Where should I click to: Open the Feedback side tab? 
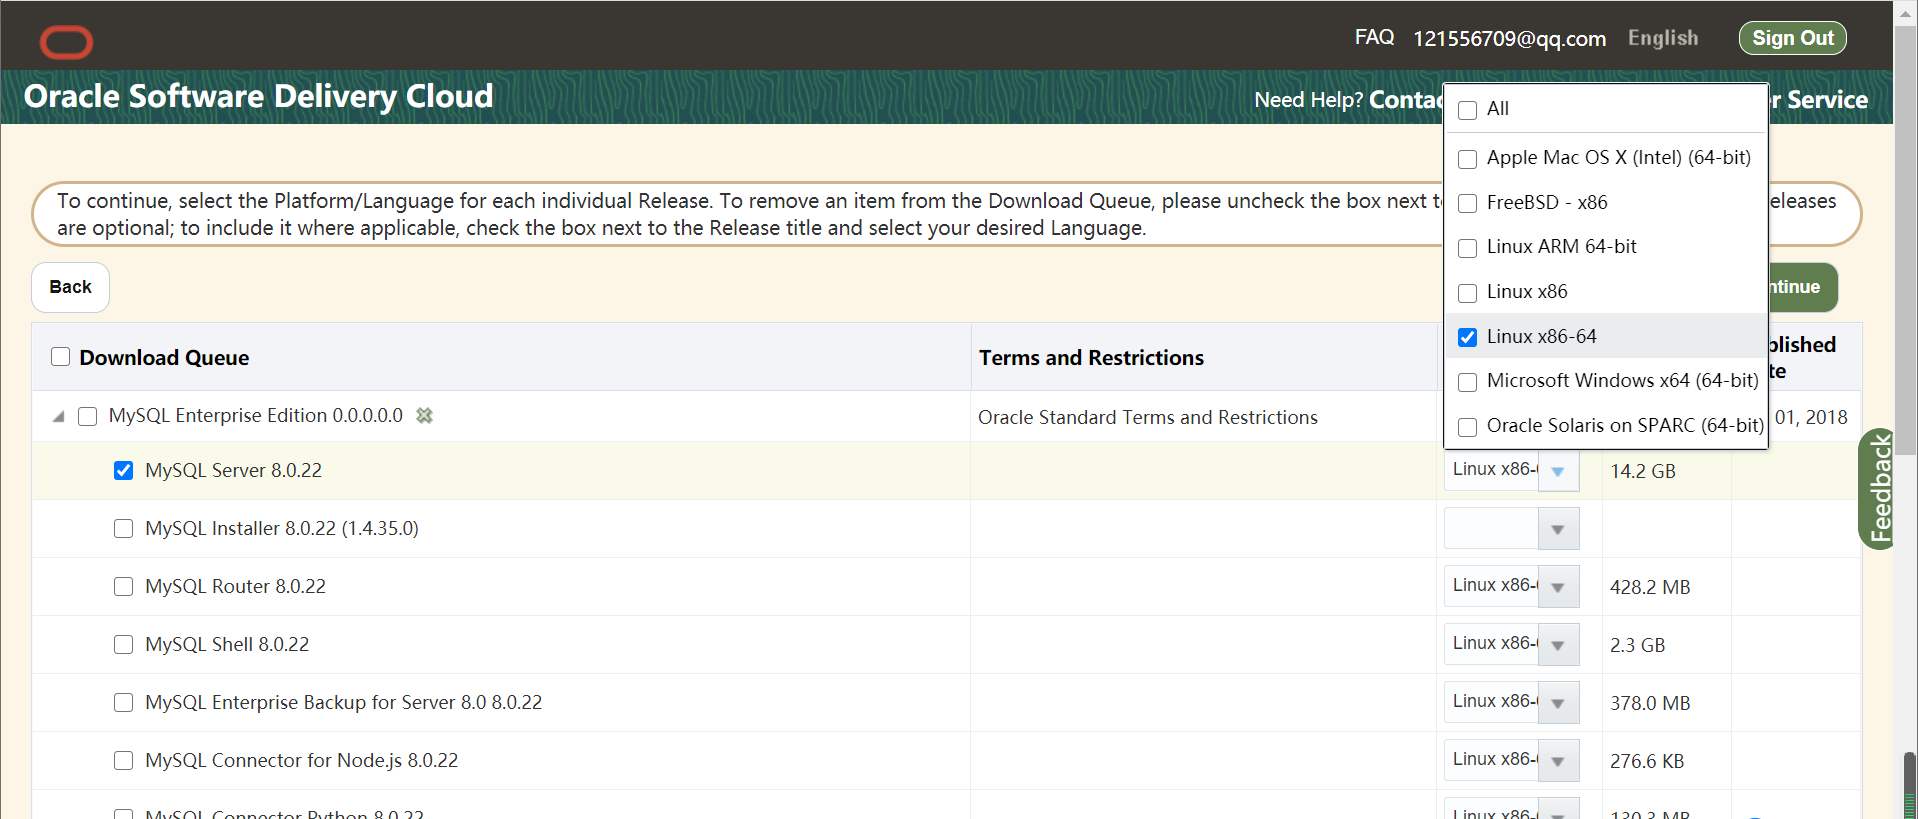[x=1878, y=489]
